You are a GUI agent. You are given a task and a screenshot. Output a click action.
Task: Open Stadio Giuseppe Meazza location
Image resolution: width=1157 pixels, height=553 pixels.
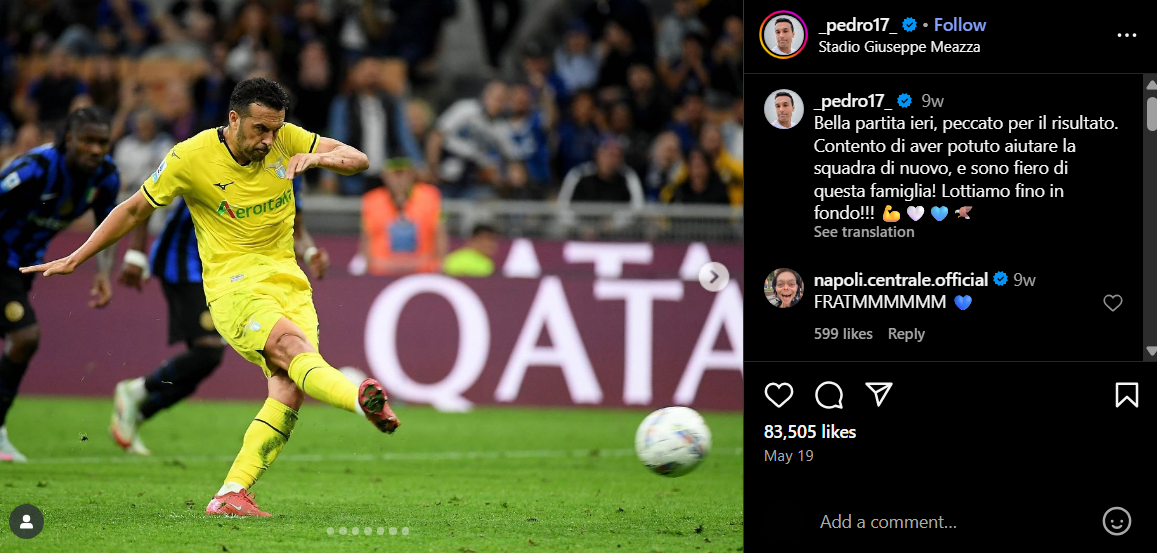[899, 47]
